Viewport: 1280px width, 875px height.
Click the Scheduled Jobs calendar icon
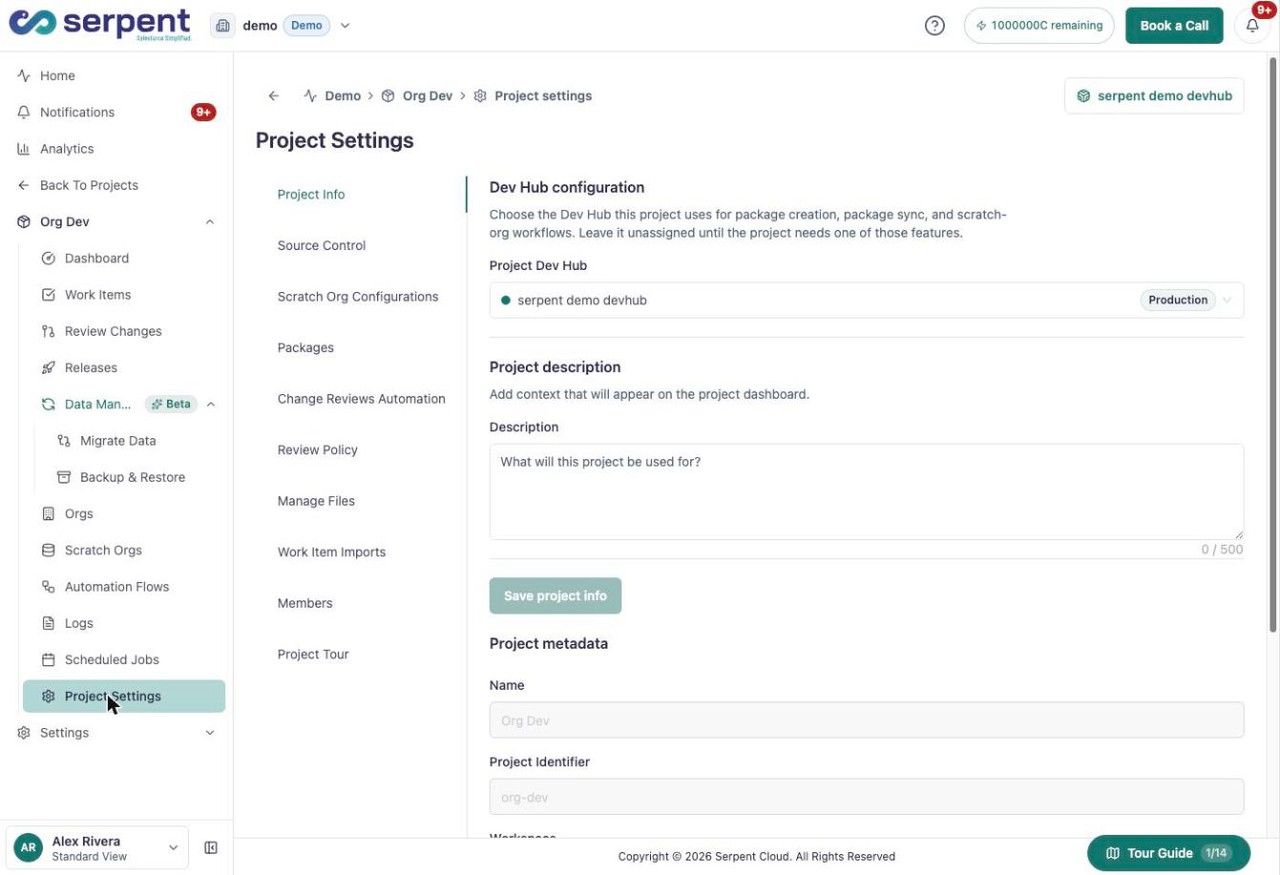(48, 660)
